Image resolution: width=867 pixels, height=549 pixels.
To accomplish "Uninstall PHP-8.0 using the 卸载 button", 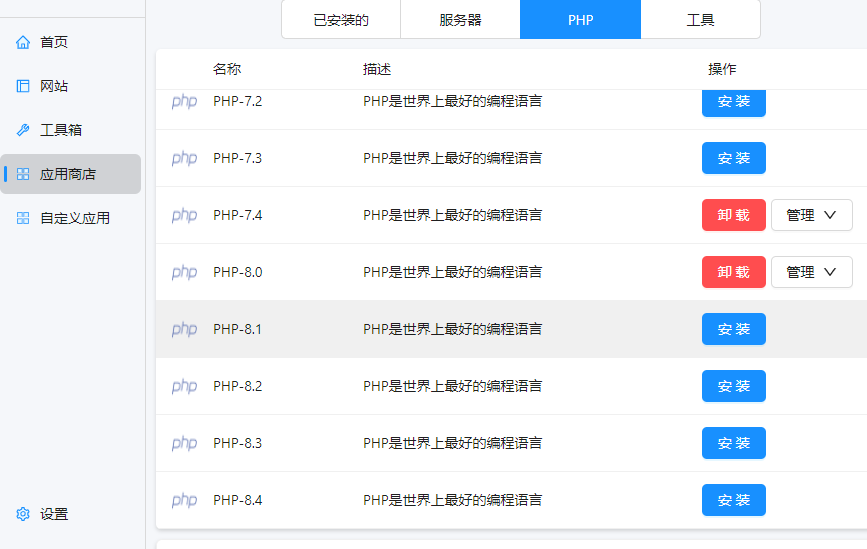I will [733, 272].
